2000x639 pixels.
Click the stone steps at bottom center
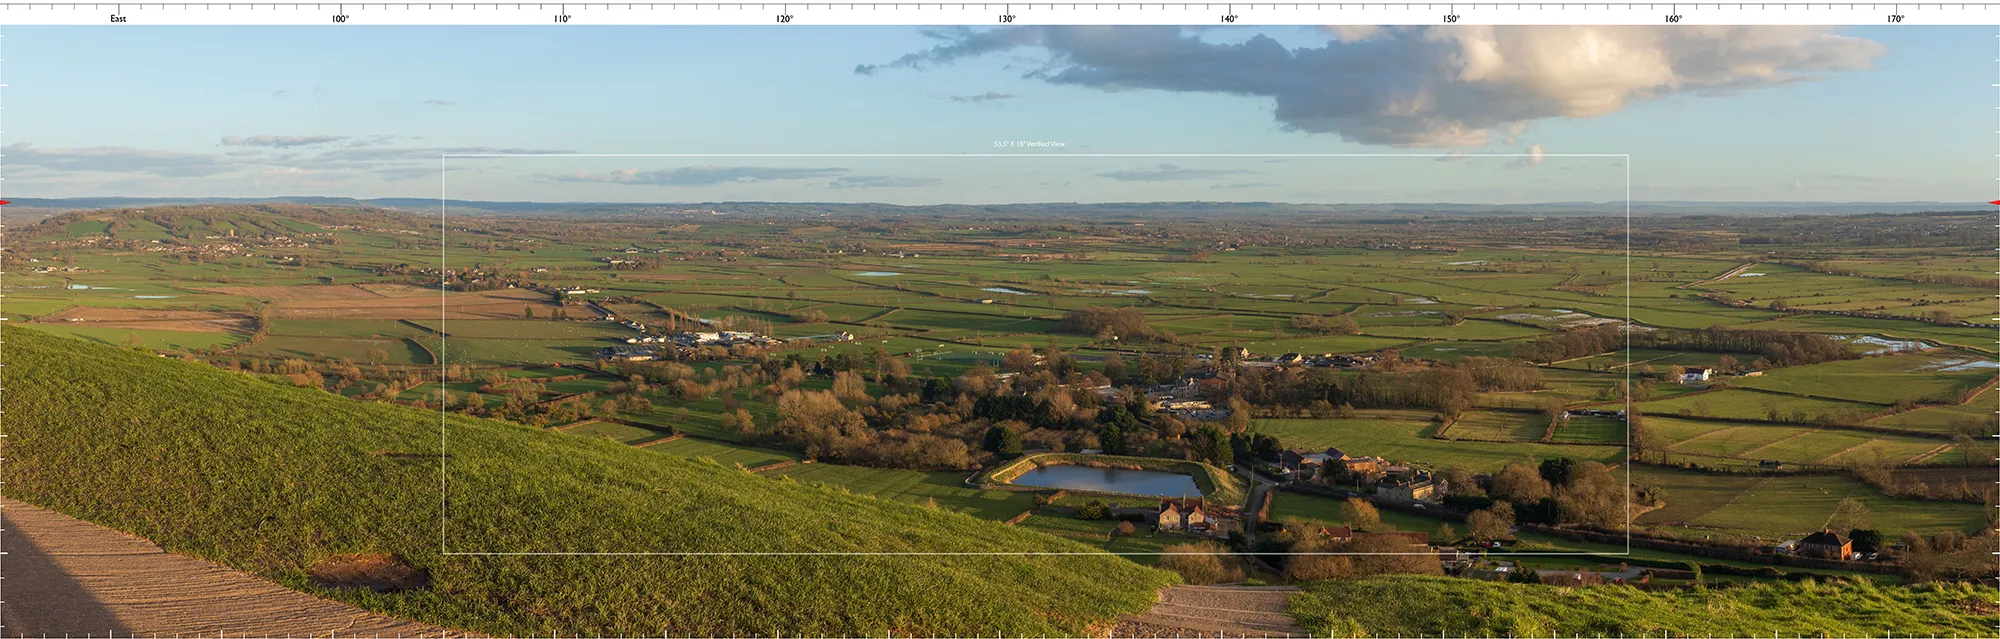1220,608
